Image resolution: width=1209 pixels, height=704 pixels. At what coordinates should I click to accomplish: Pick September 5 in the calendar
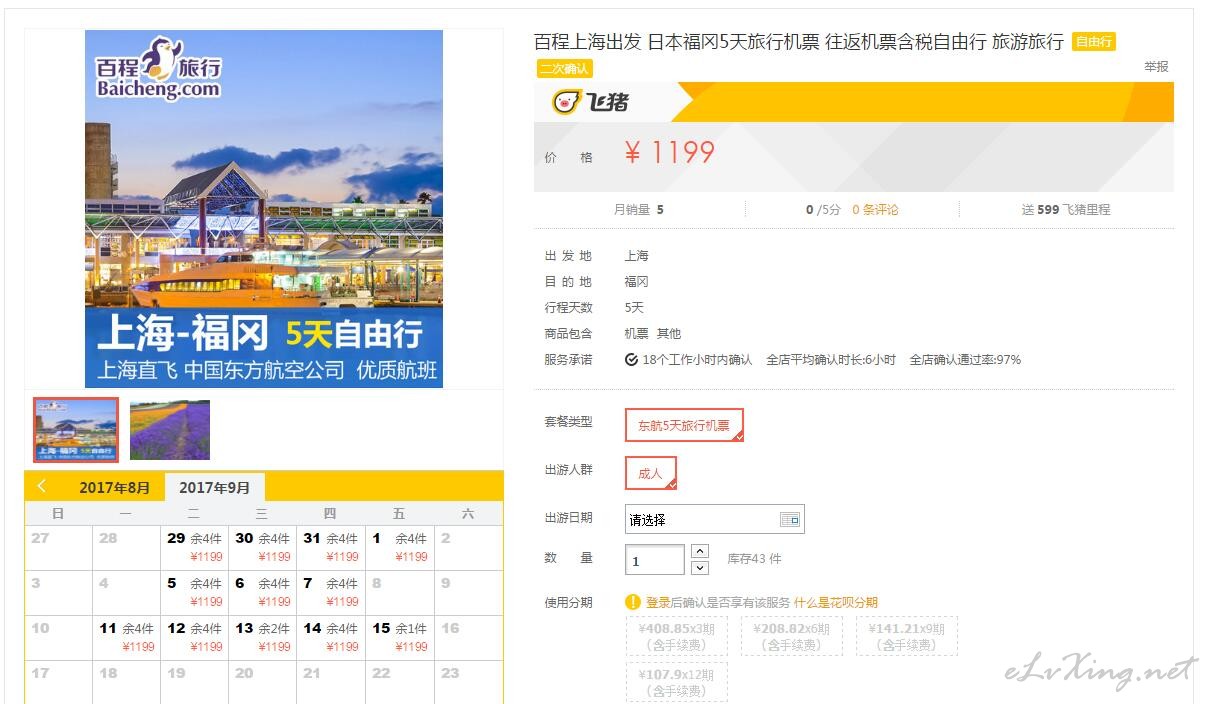click(194, 592)
